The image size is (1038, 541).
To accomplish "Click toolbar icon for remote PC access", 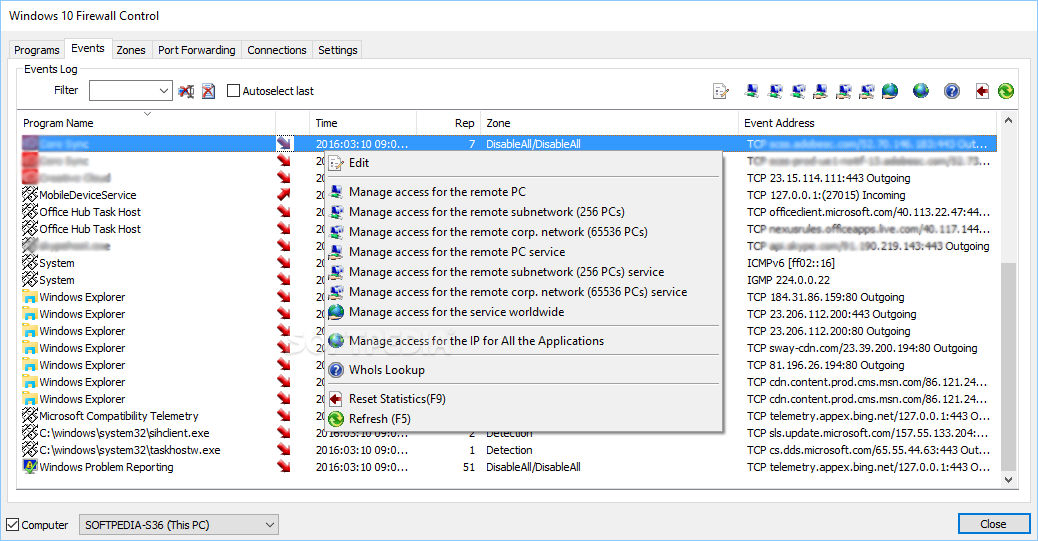I will point(751,91).
